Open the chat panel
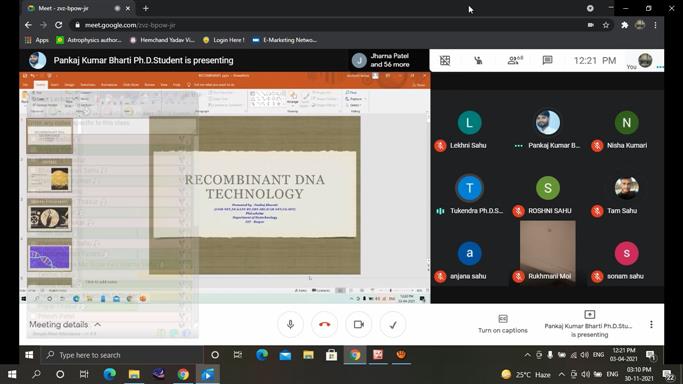This screenshot has height=384, width=683. click(x=548, y=60)
